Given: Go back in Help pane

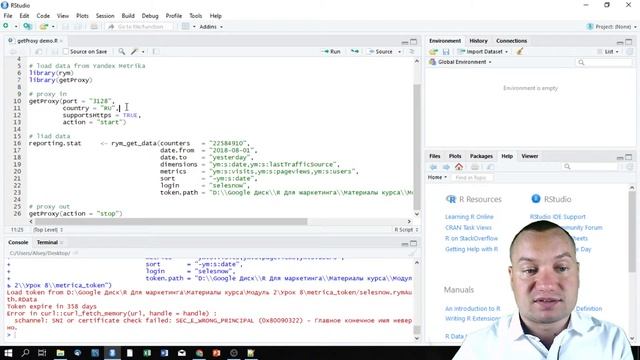Looking at the screenshot, I should 433,167.
